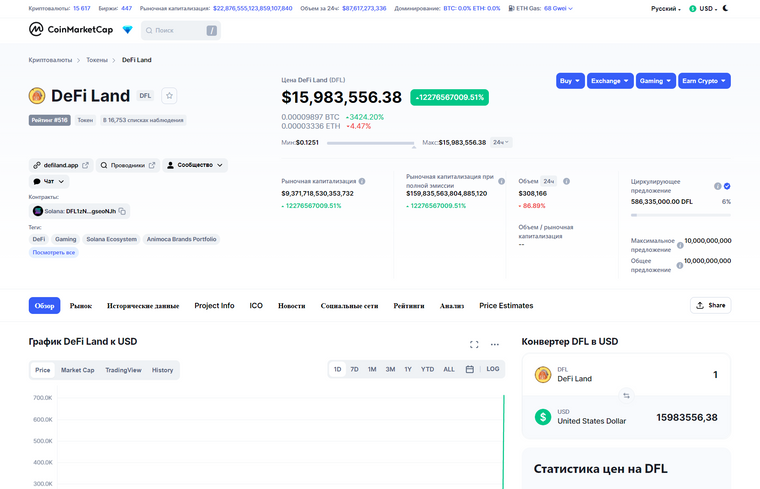760x489 pixels.
Task: Open the Project Info tab
Action: (214, 306)
